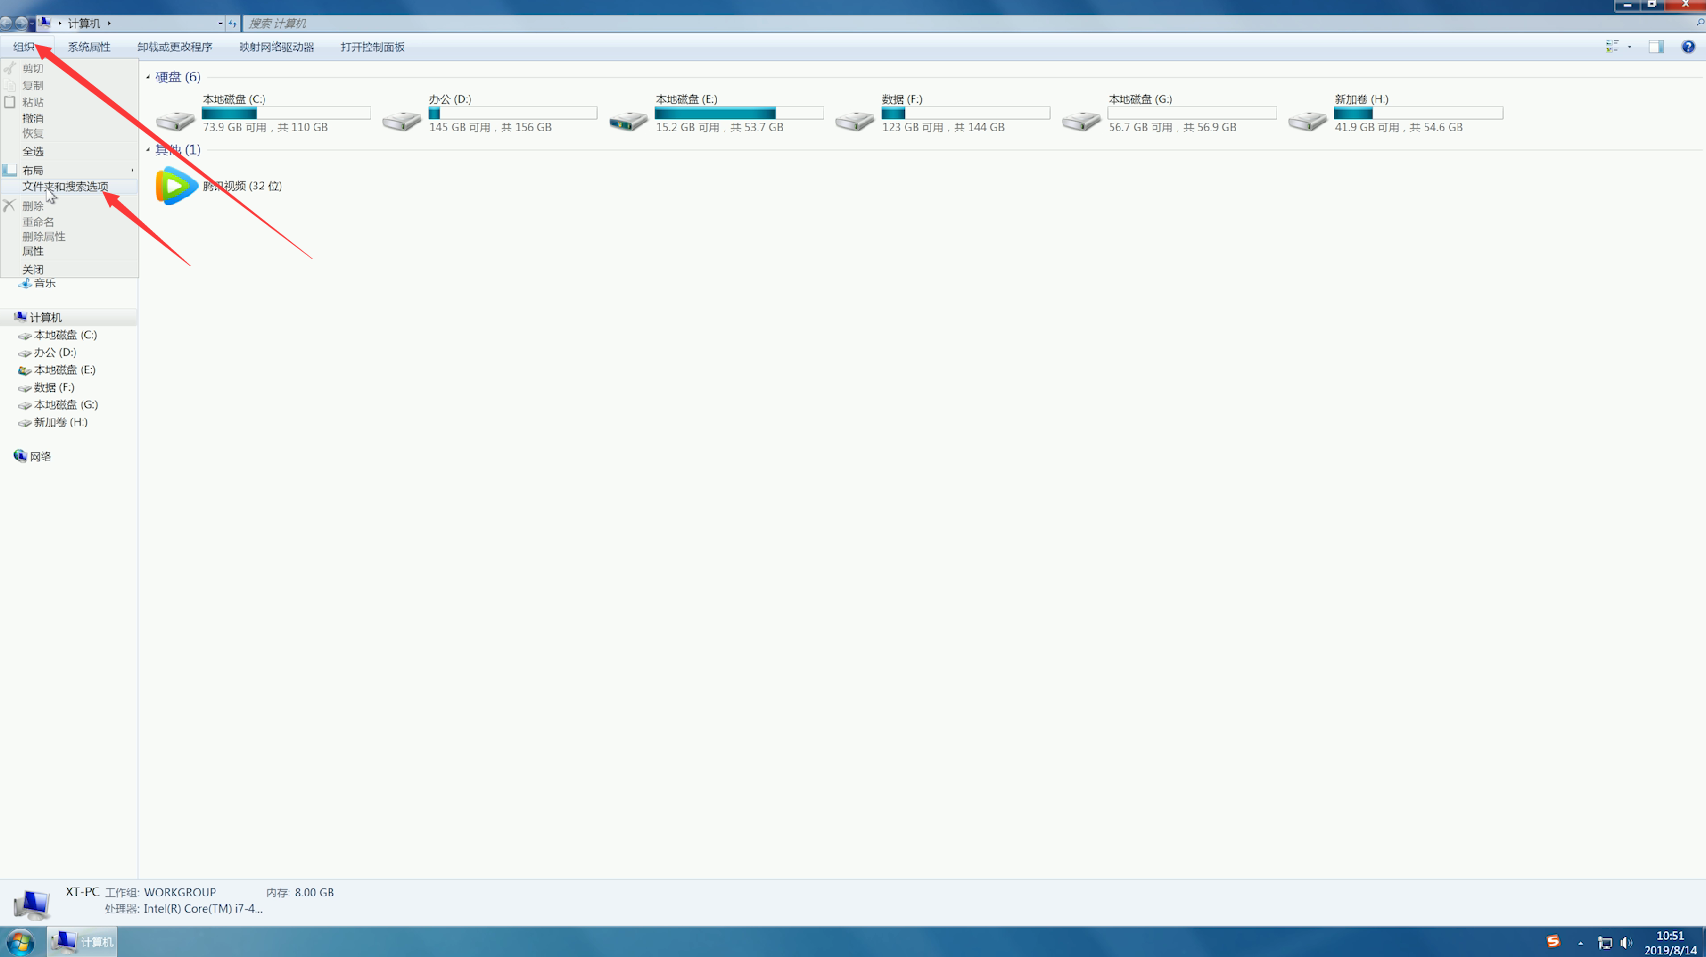Select the 本地磁盘 (C:) drive icon in the main pane
The width and height of the screenshot is (1706, 957).
[x=175, y=121]
